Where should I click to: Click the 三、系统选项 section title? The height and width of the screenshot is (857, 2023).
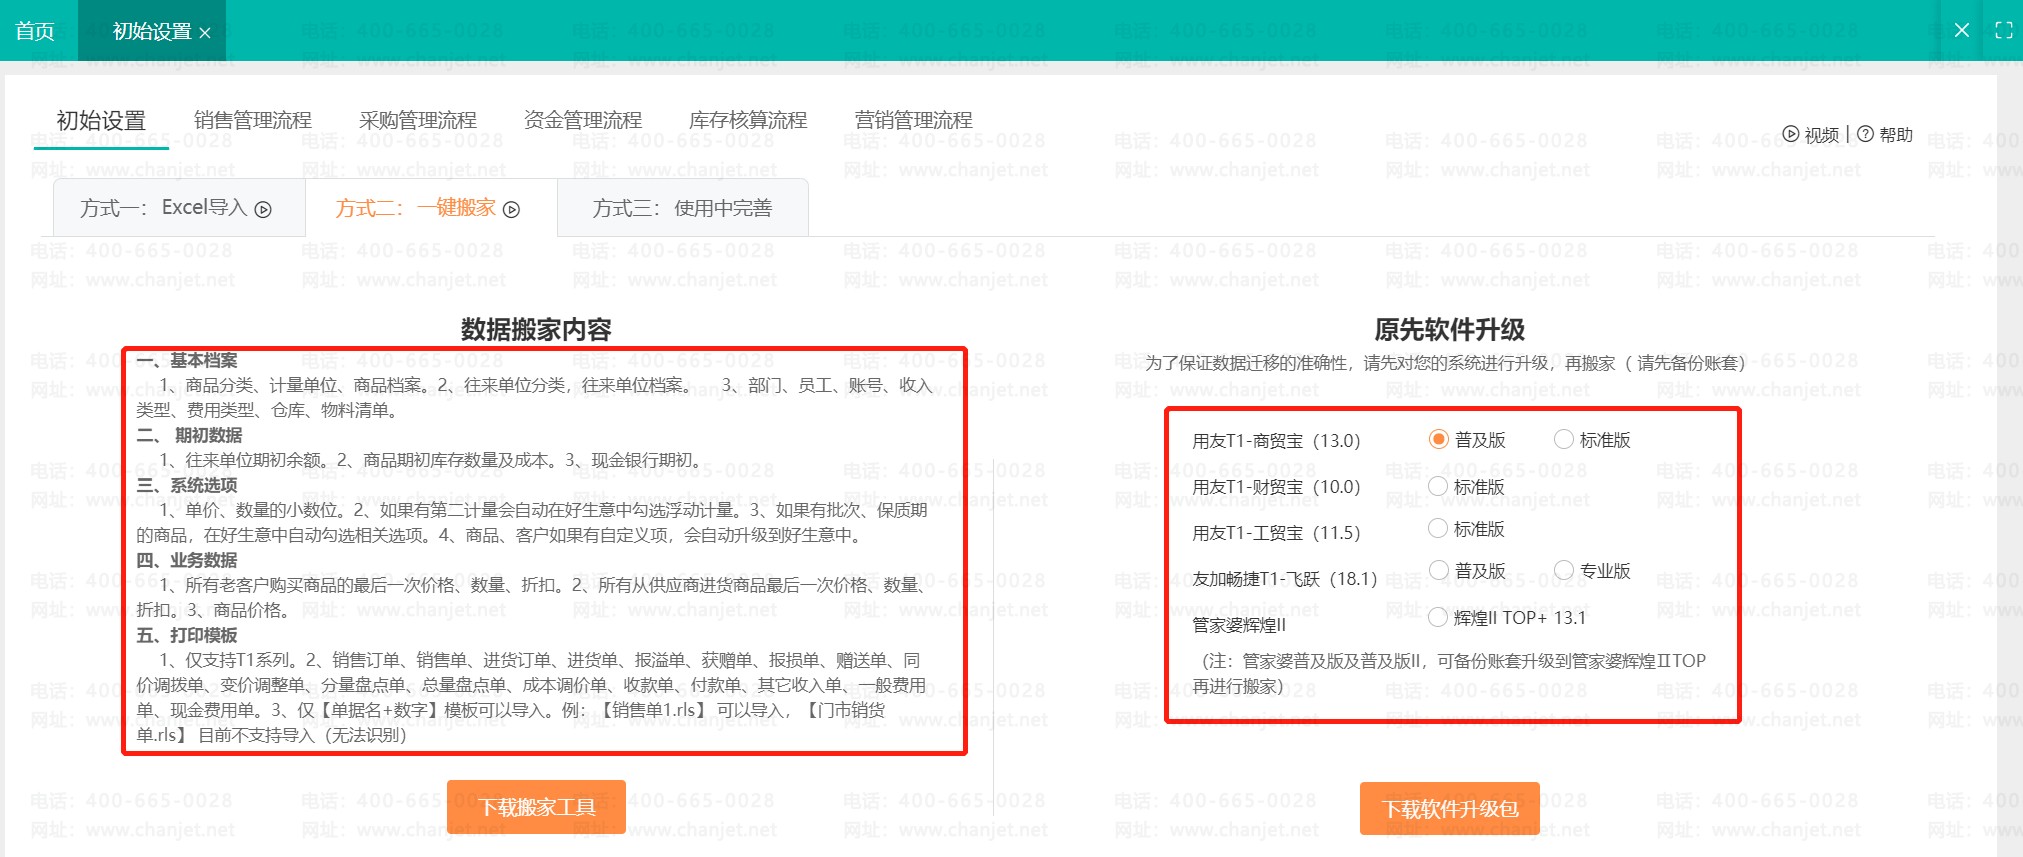pos(187,485)
